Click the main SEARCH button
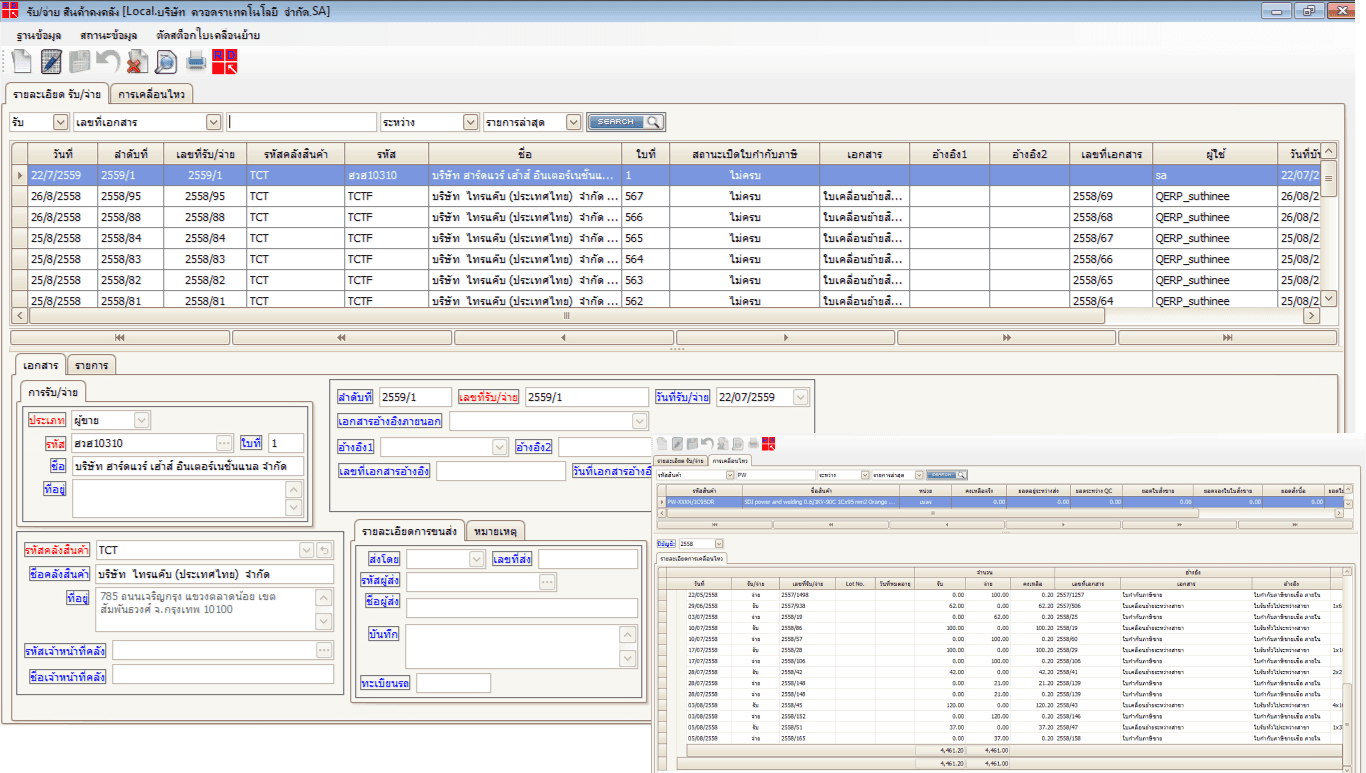Screen dimensions: 1366x773 click(x=625, y=122)
